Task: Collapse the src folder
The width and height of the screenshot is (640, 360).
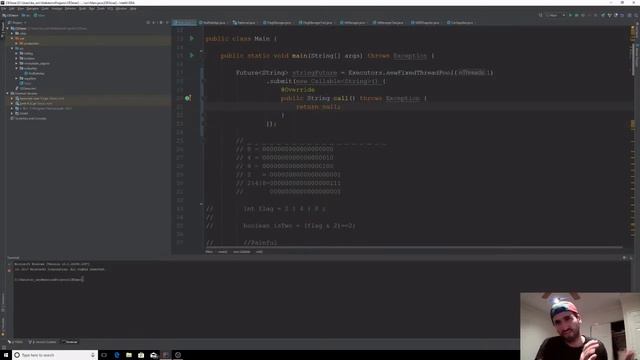Action: pos(12,48)
